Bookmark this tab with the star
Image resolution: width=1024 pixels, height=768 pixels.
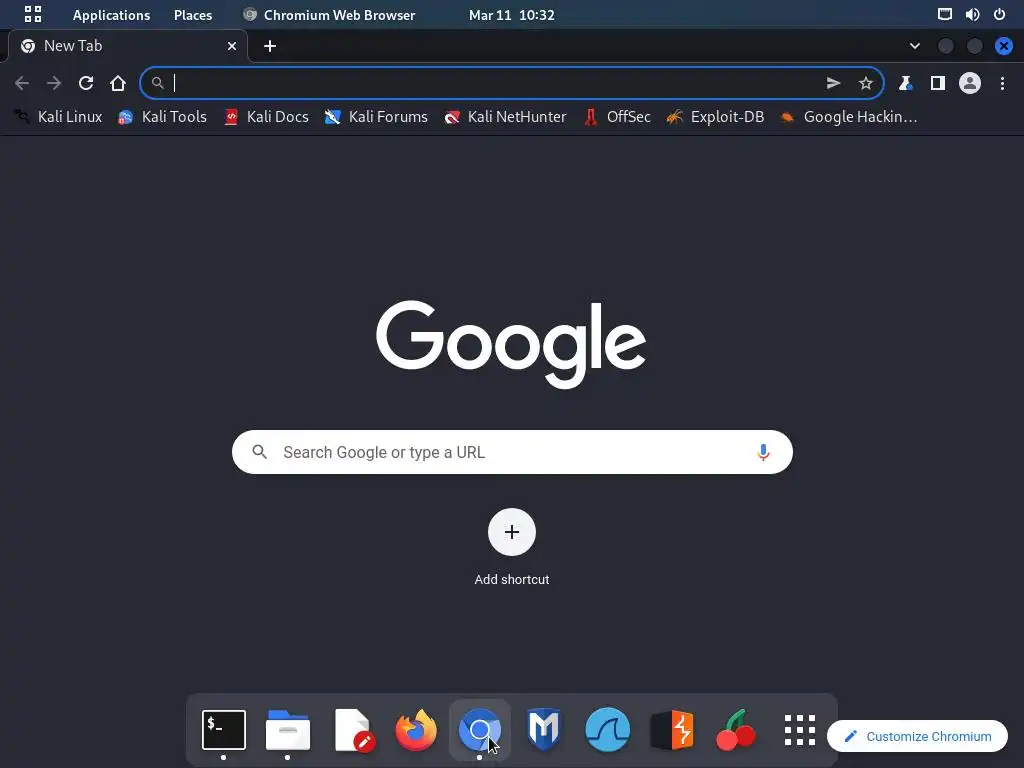(x=865, y=83)
